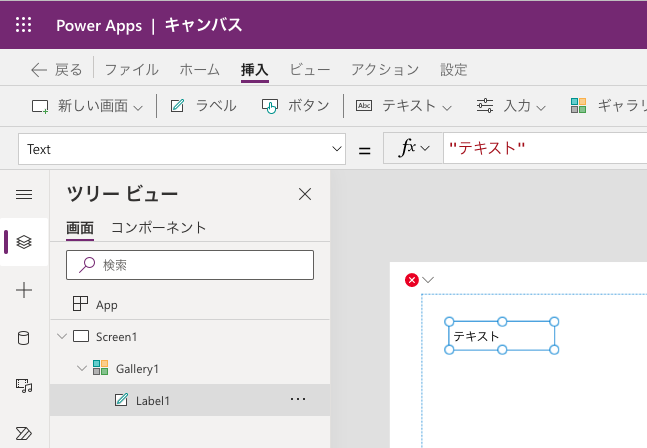647x448 pixels.
Task: Open the Label1 more options ellipsis
Action: 298,400
